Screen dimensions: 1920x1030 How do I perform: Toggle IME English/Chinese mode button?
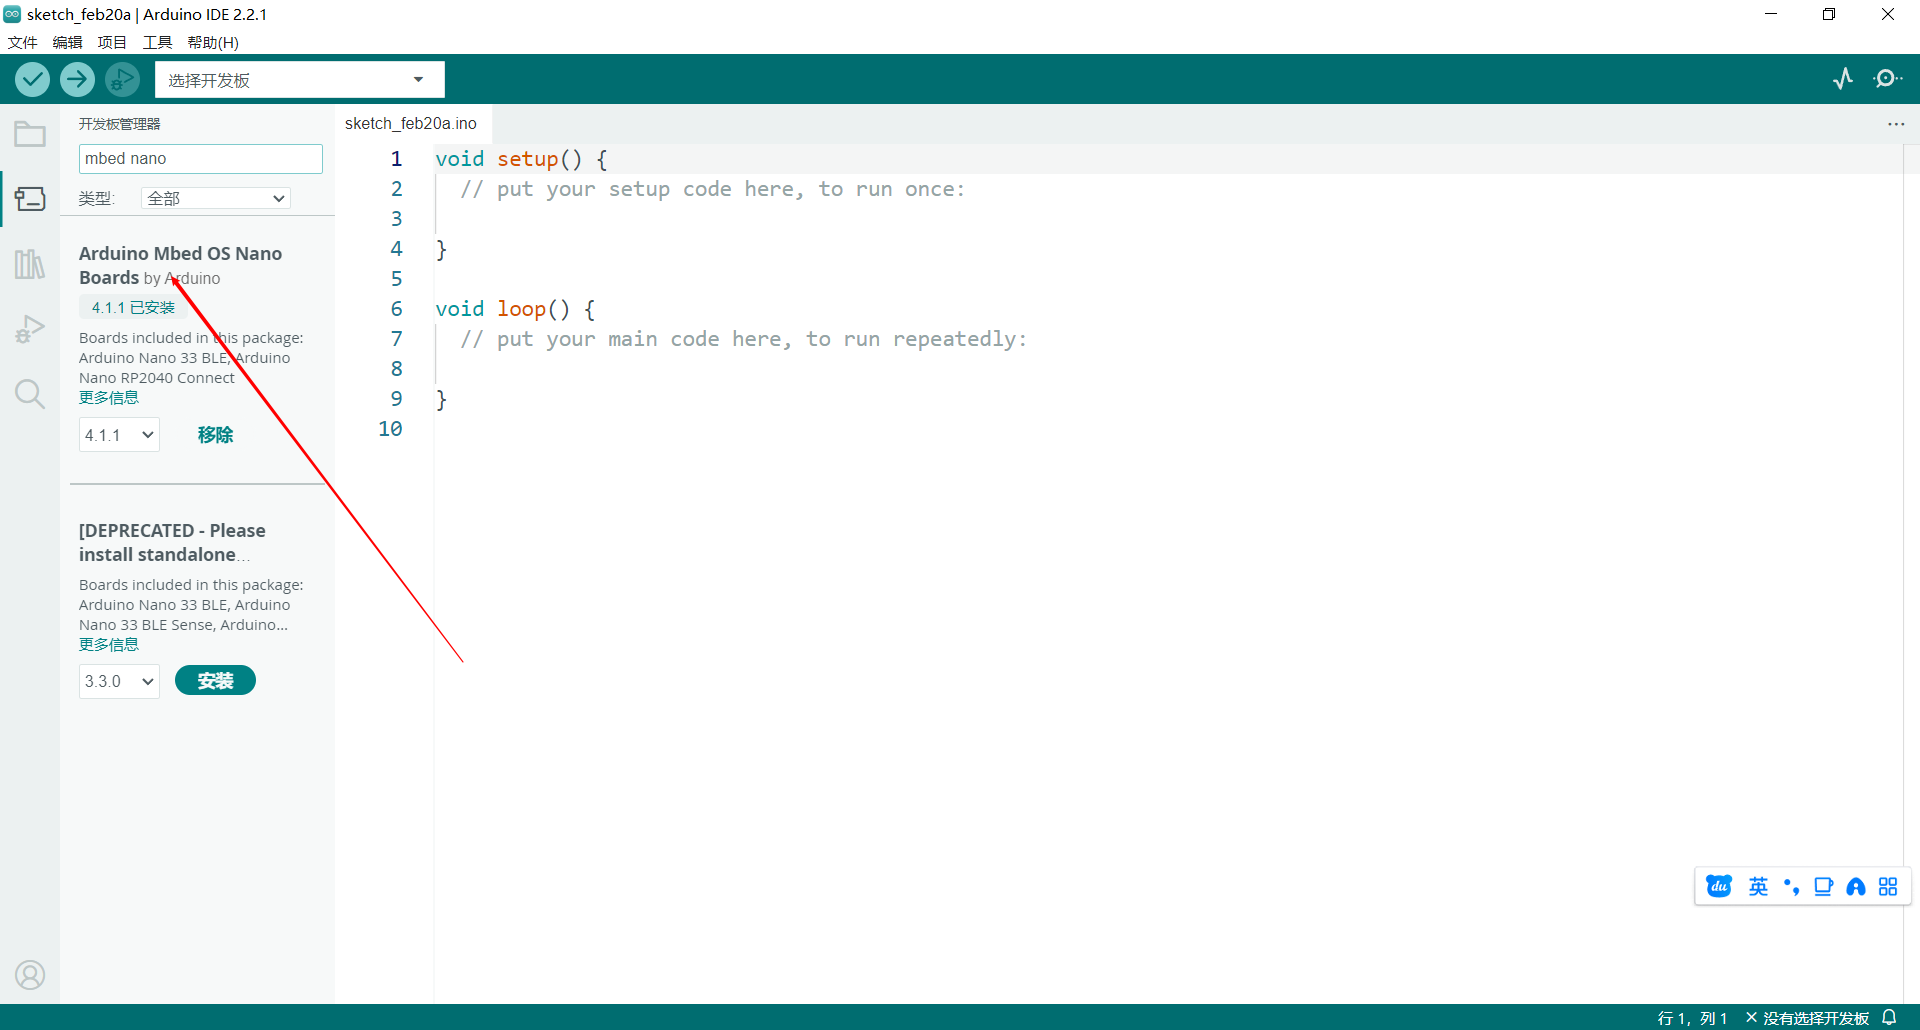[1758, 887]
